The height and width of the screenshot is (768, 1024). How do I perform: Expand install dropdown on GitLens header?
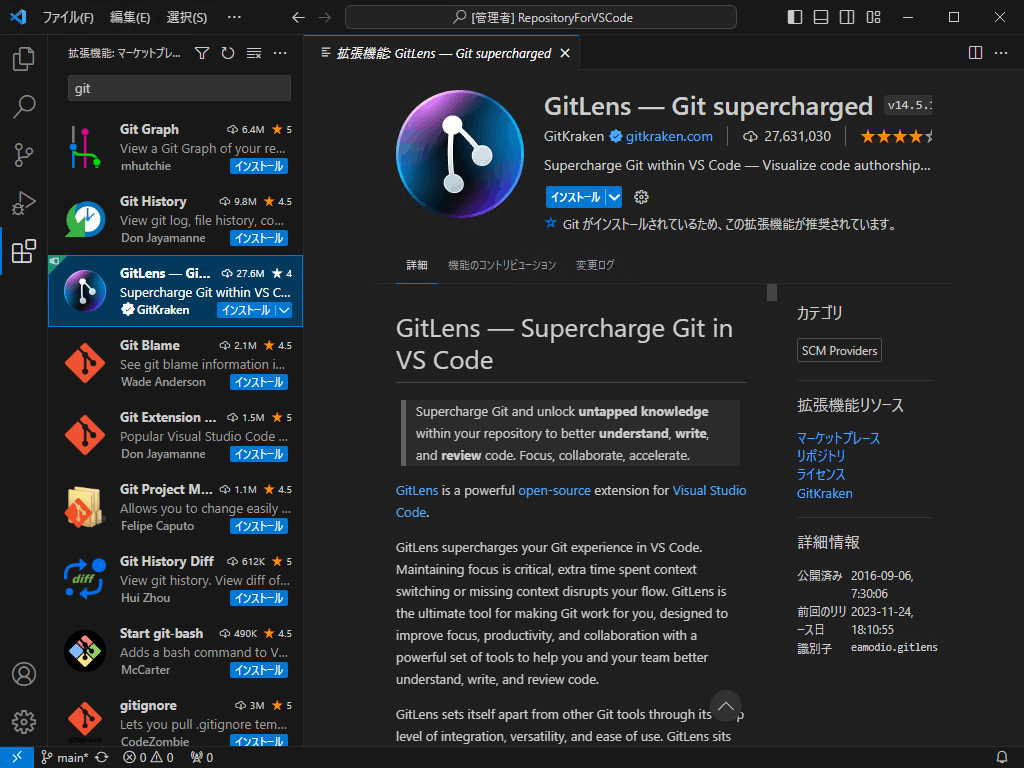(x=615, y=197)
